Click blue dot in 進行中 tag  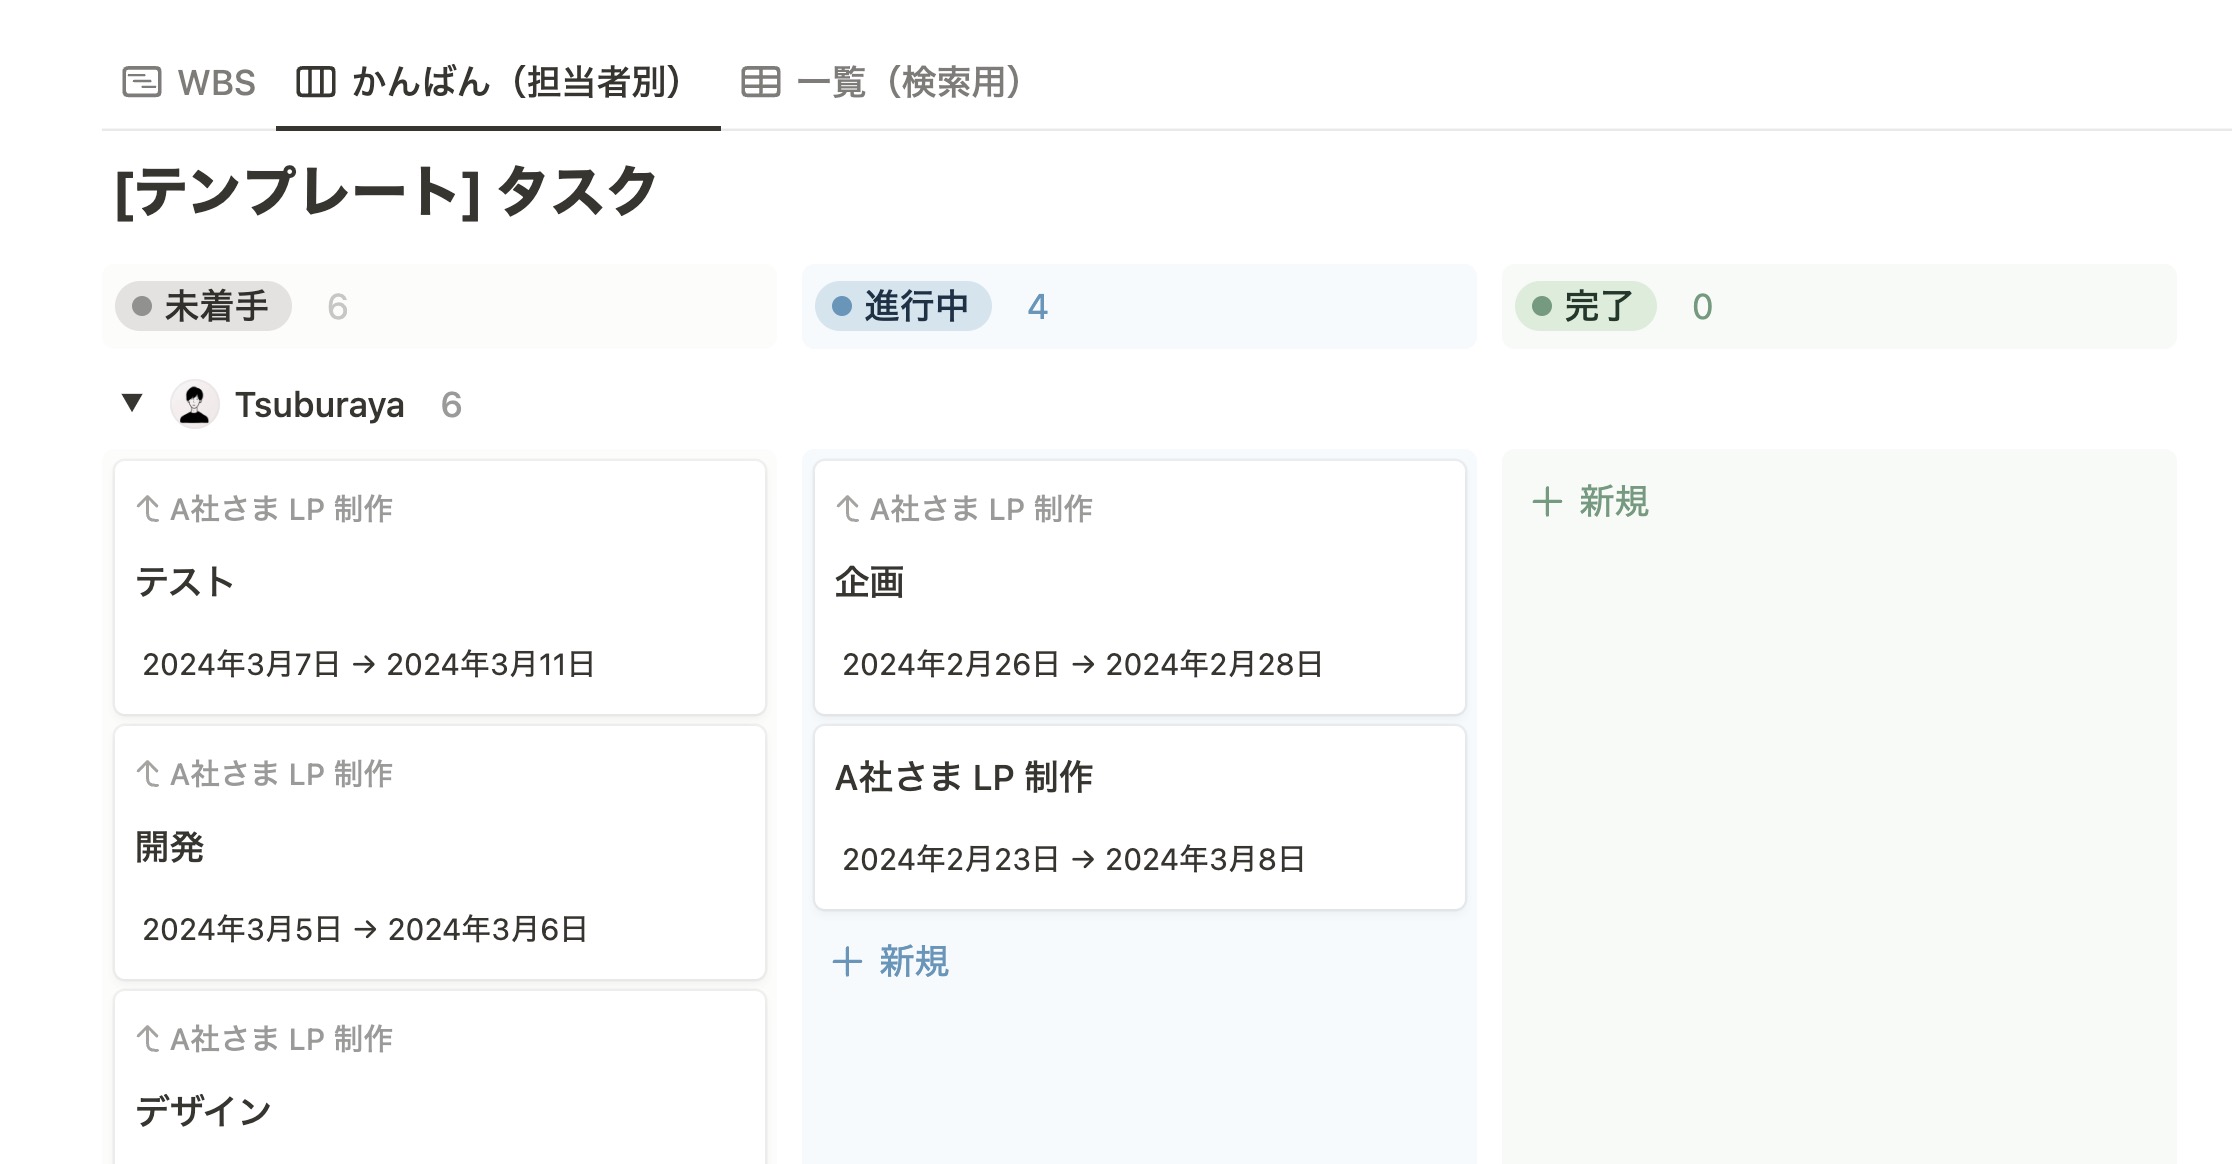(842, 306)
